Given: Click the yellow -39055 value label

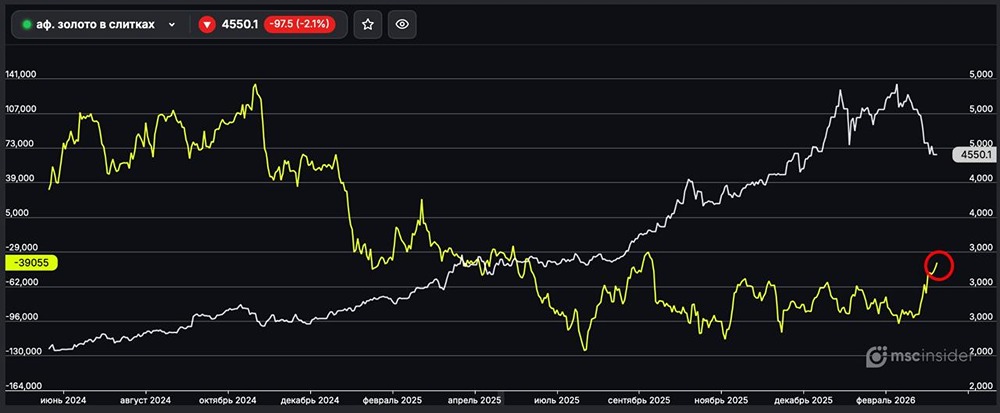Looking at the screenshot, I should (x=31, y=262).
